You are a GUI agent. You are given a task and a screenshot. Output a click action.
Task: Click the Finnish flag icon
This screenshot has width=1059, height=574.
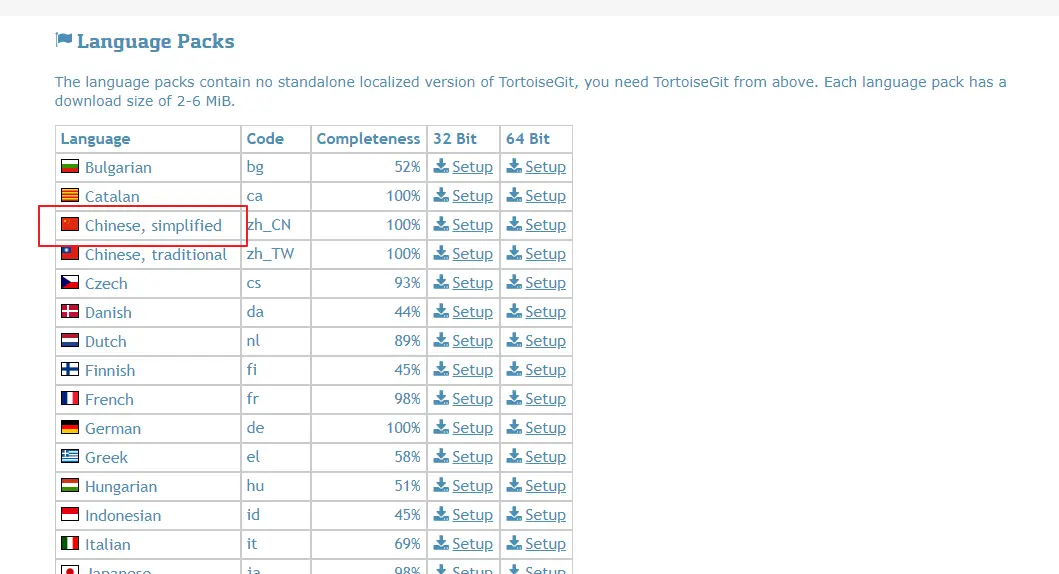click(70, 369)
